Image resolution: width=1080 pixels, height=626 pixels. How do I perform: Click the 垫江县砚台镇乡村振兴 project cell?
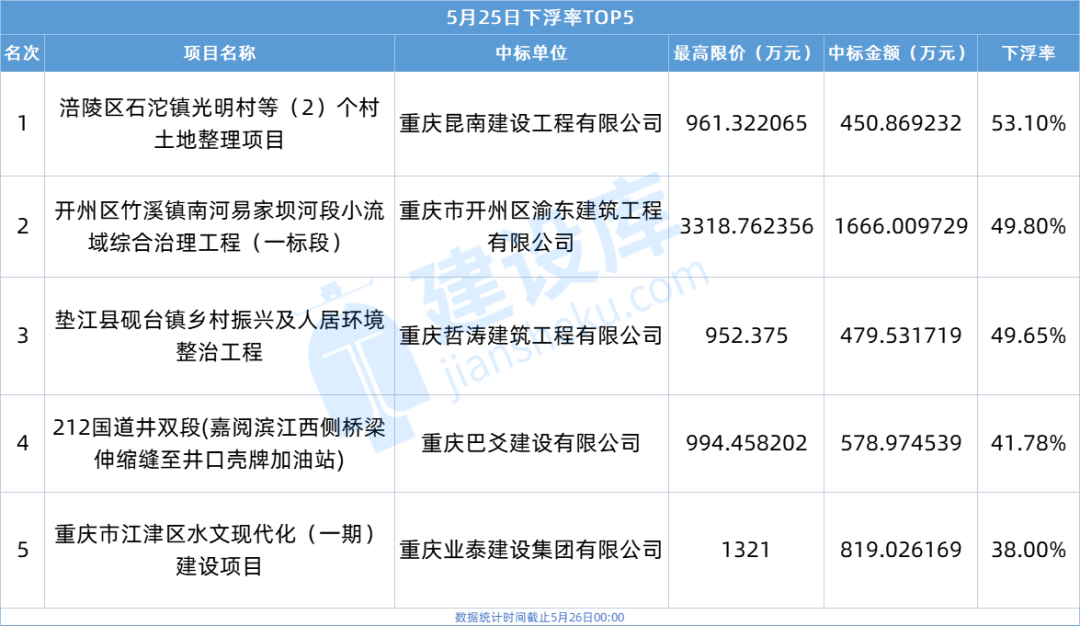(219, 336)
